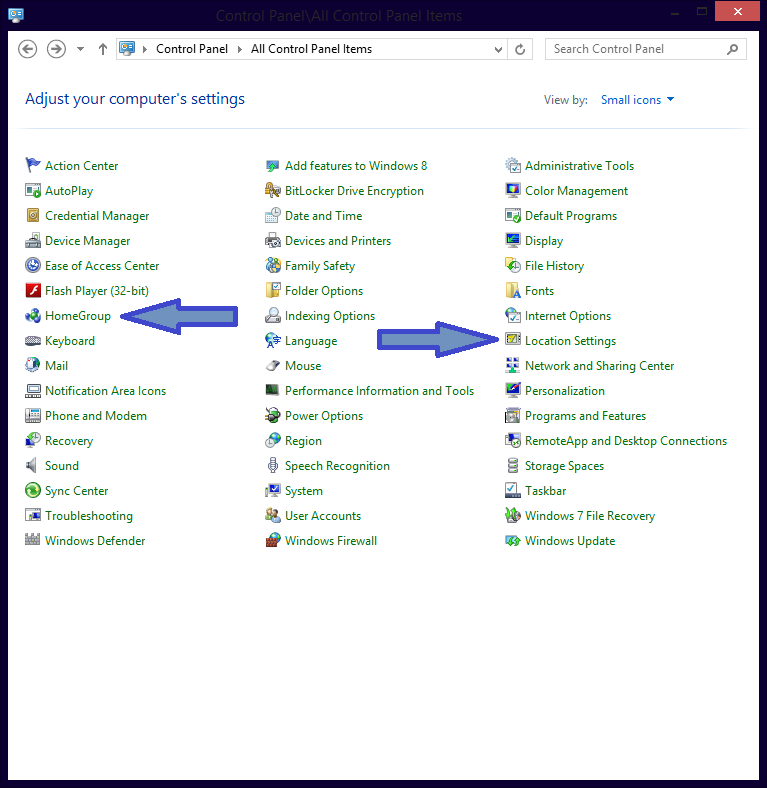Viewport: 767px width, 788px height.
Task: Expand the chevron after Control Panel breadcrumb
Action: (x=240, y=49)
